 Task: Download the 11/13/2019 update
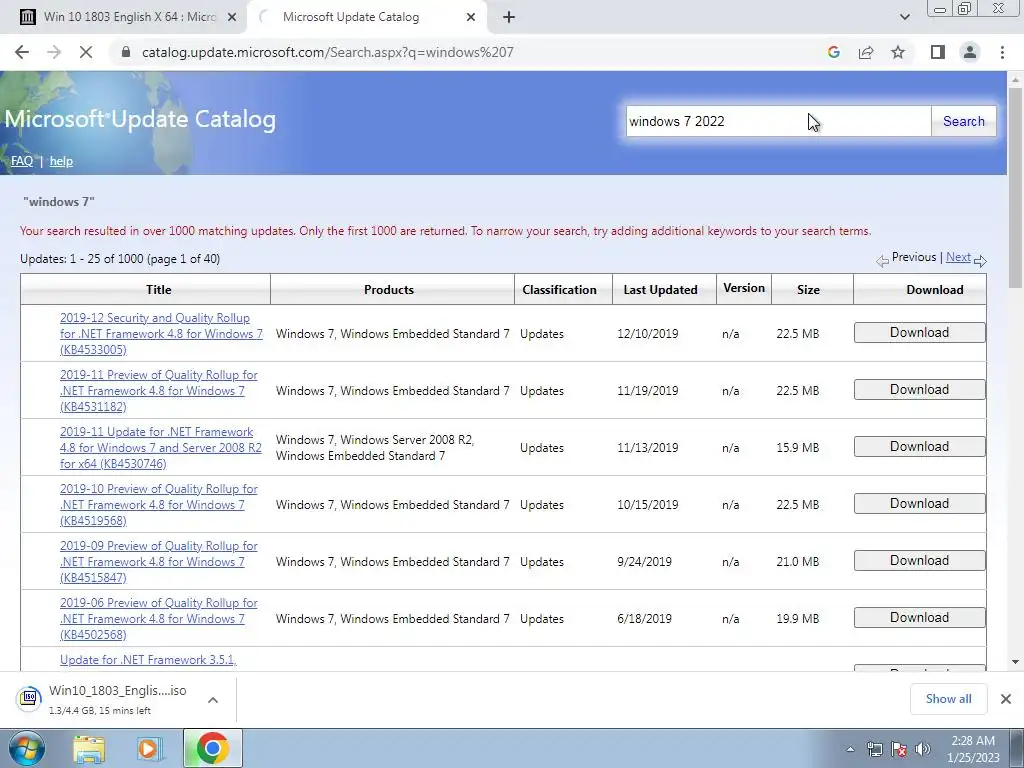coord(920,447)
